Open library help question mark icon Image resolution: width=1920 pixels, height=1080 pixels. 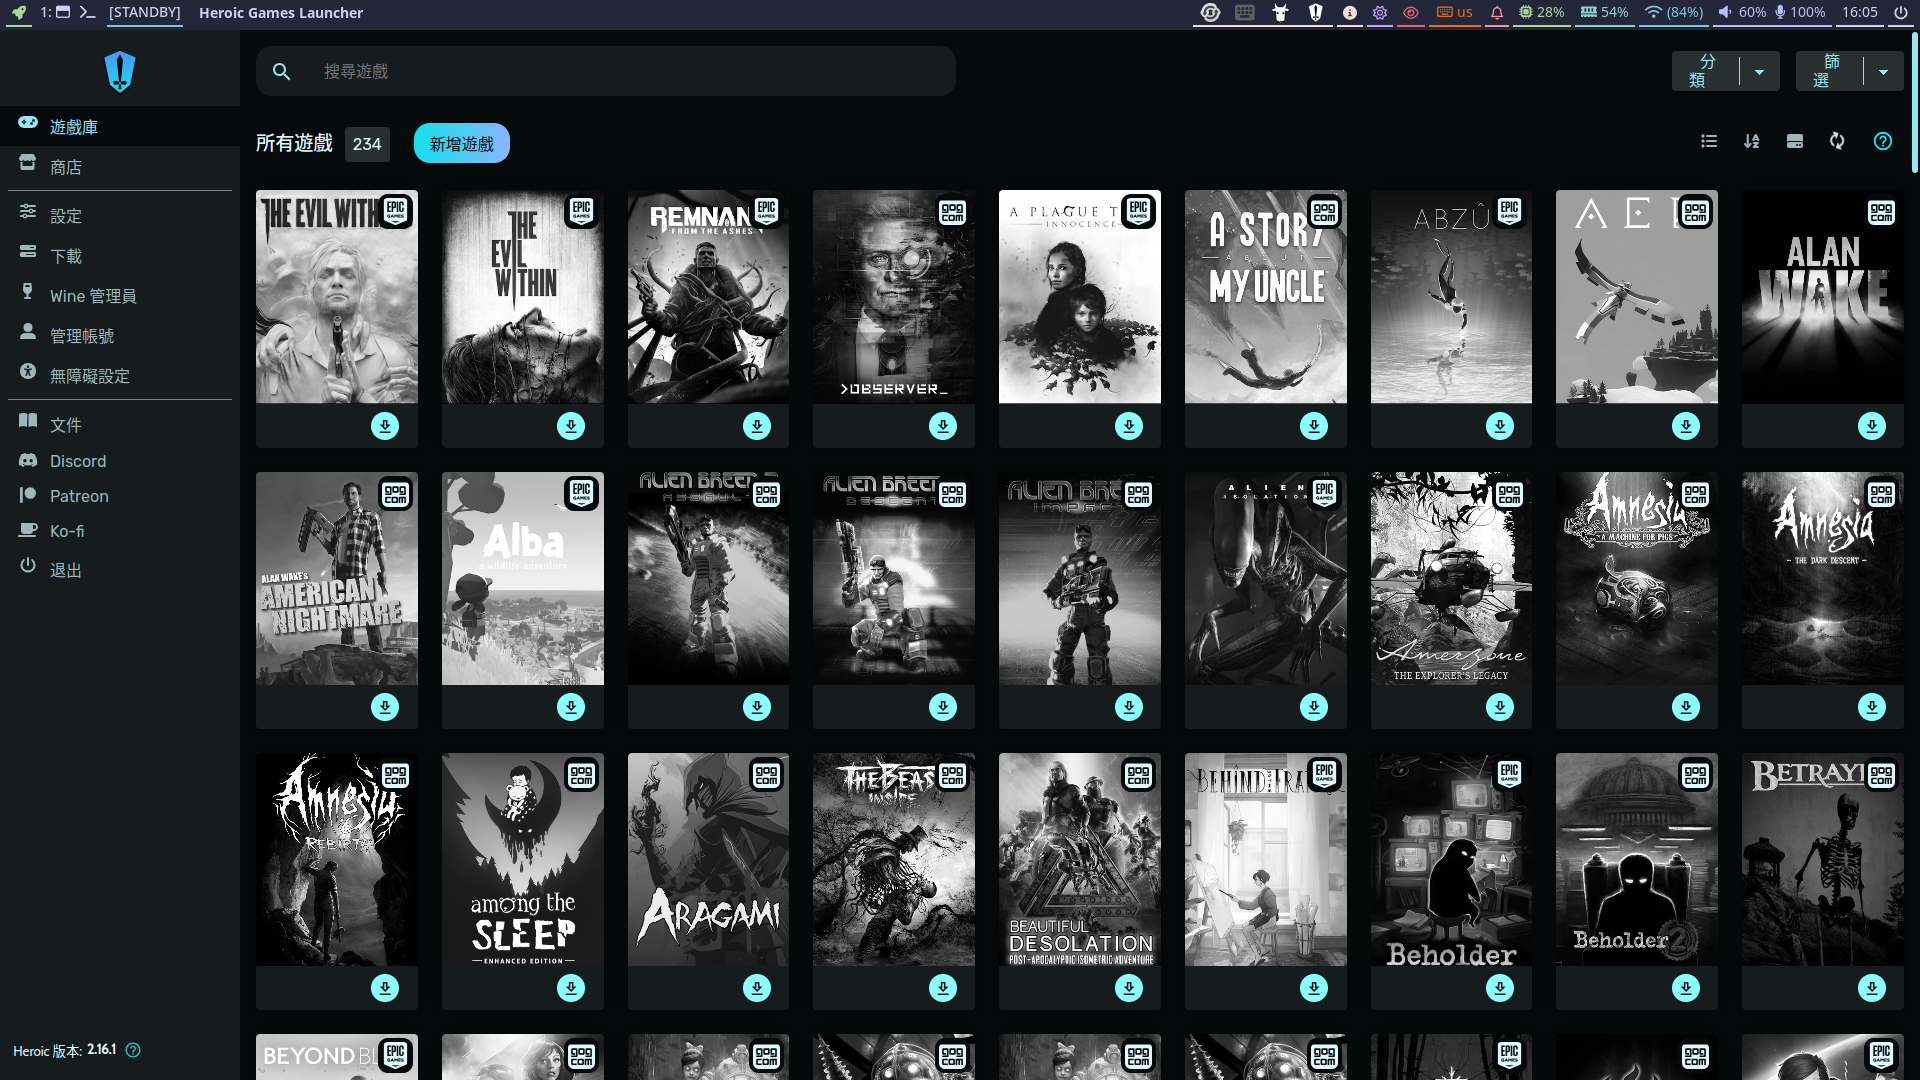(x=1883, y=141)
